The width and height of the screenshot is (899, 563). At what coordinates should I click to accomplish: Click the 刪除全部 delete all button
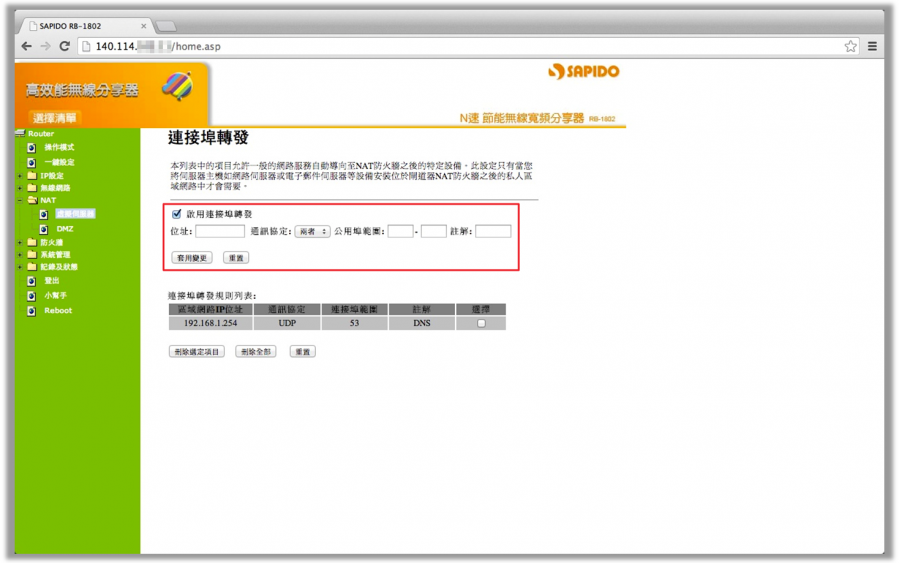256,352
